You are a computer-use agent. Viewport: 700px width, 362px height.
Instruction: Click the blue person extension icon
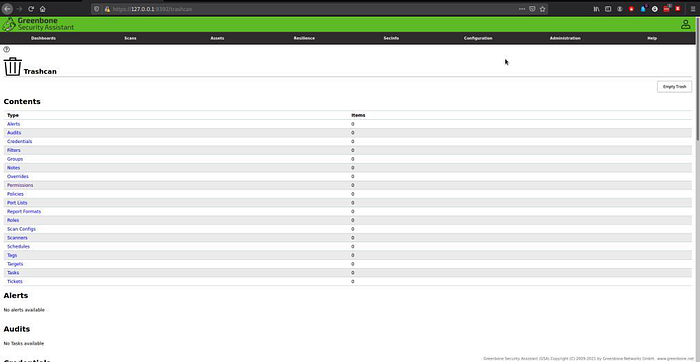tap(643, 9)
